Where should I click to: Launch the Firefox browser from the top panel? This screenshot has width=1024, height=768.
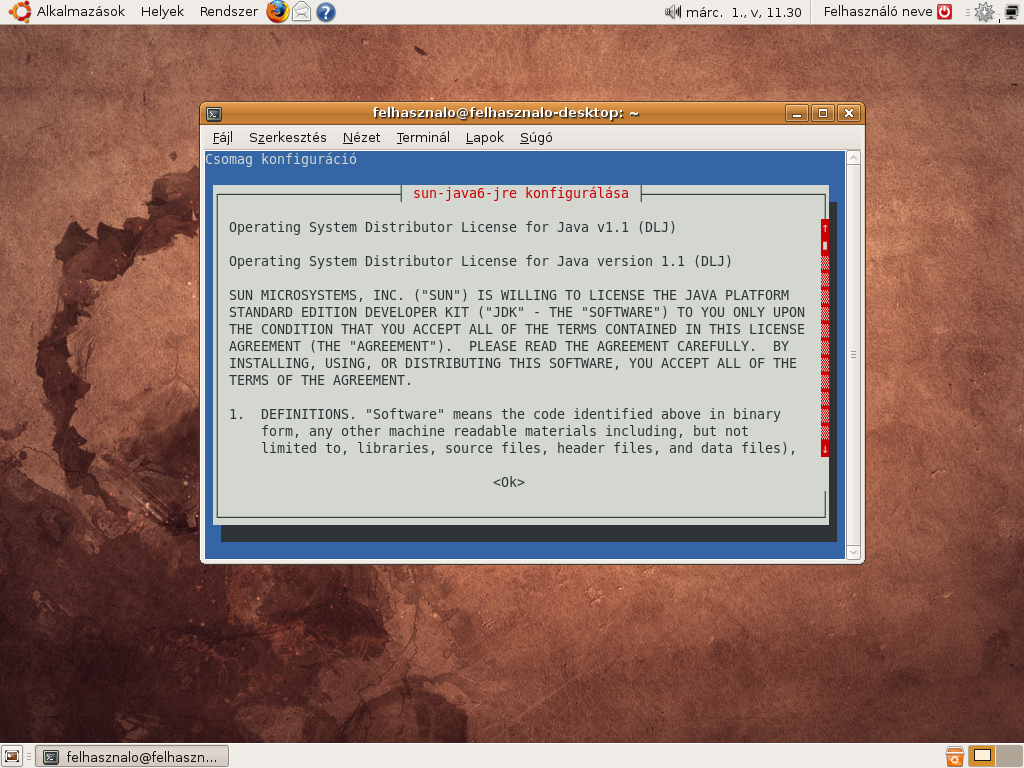(278, 12)
